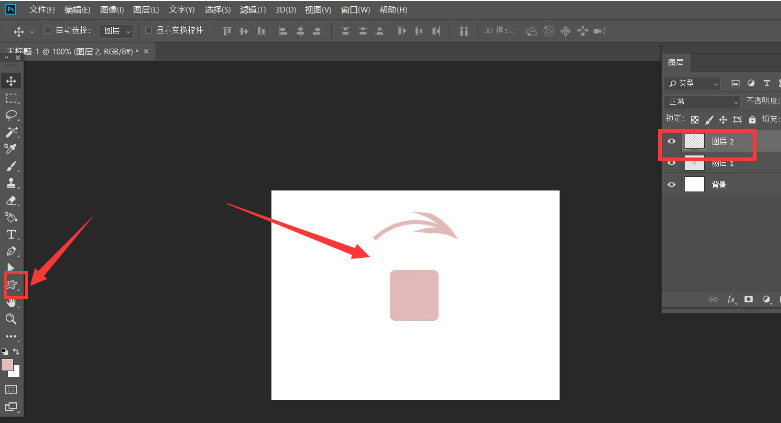
Task: Change the screen mode
Action: 11,407
